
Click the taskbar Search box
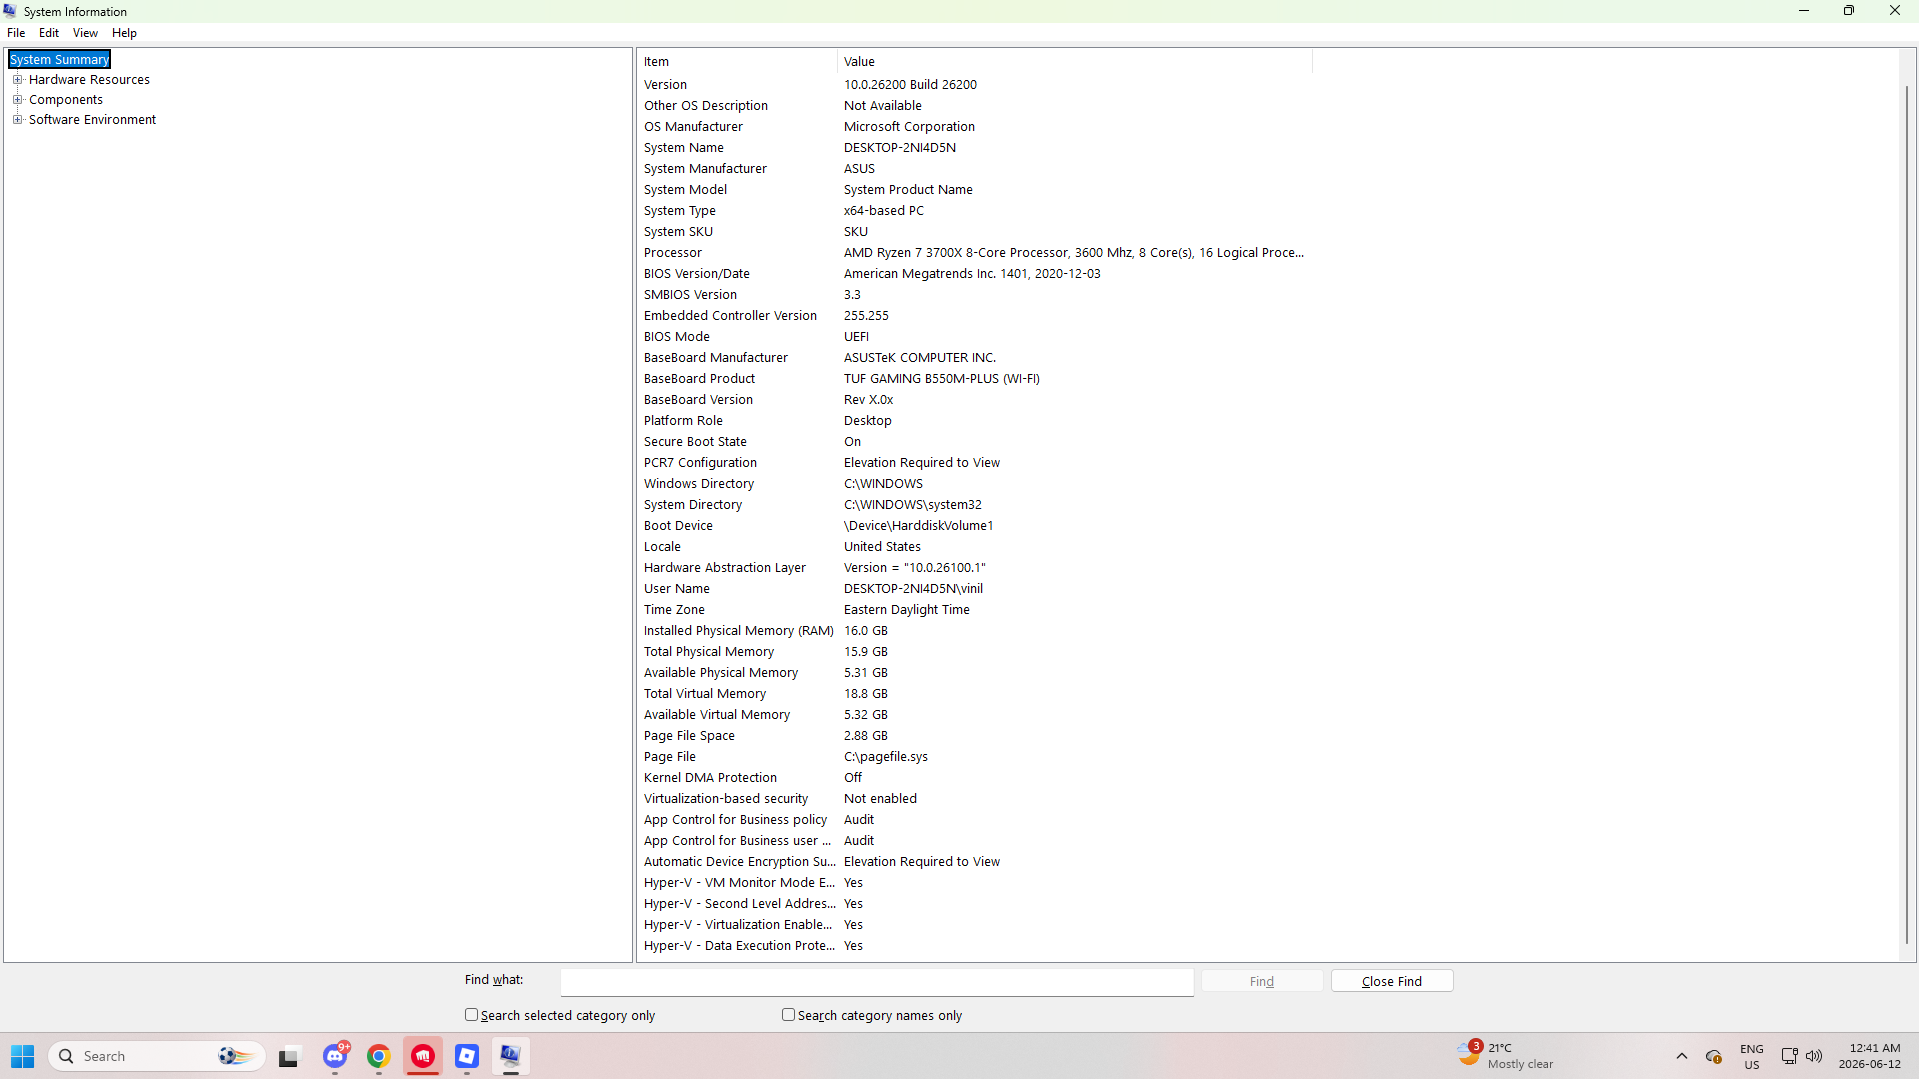pos(157,1056)
